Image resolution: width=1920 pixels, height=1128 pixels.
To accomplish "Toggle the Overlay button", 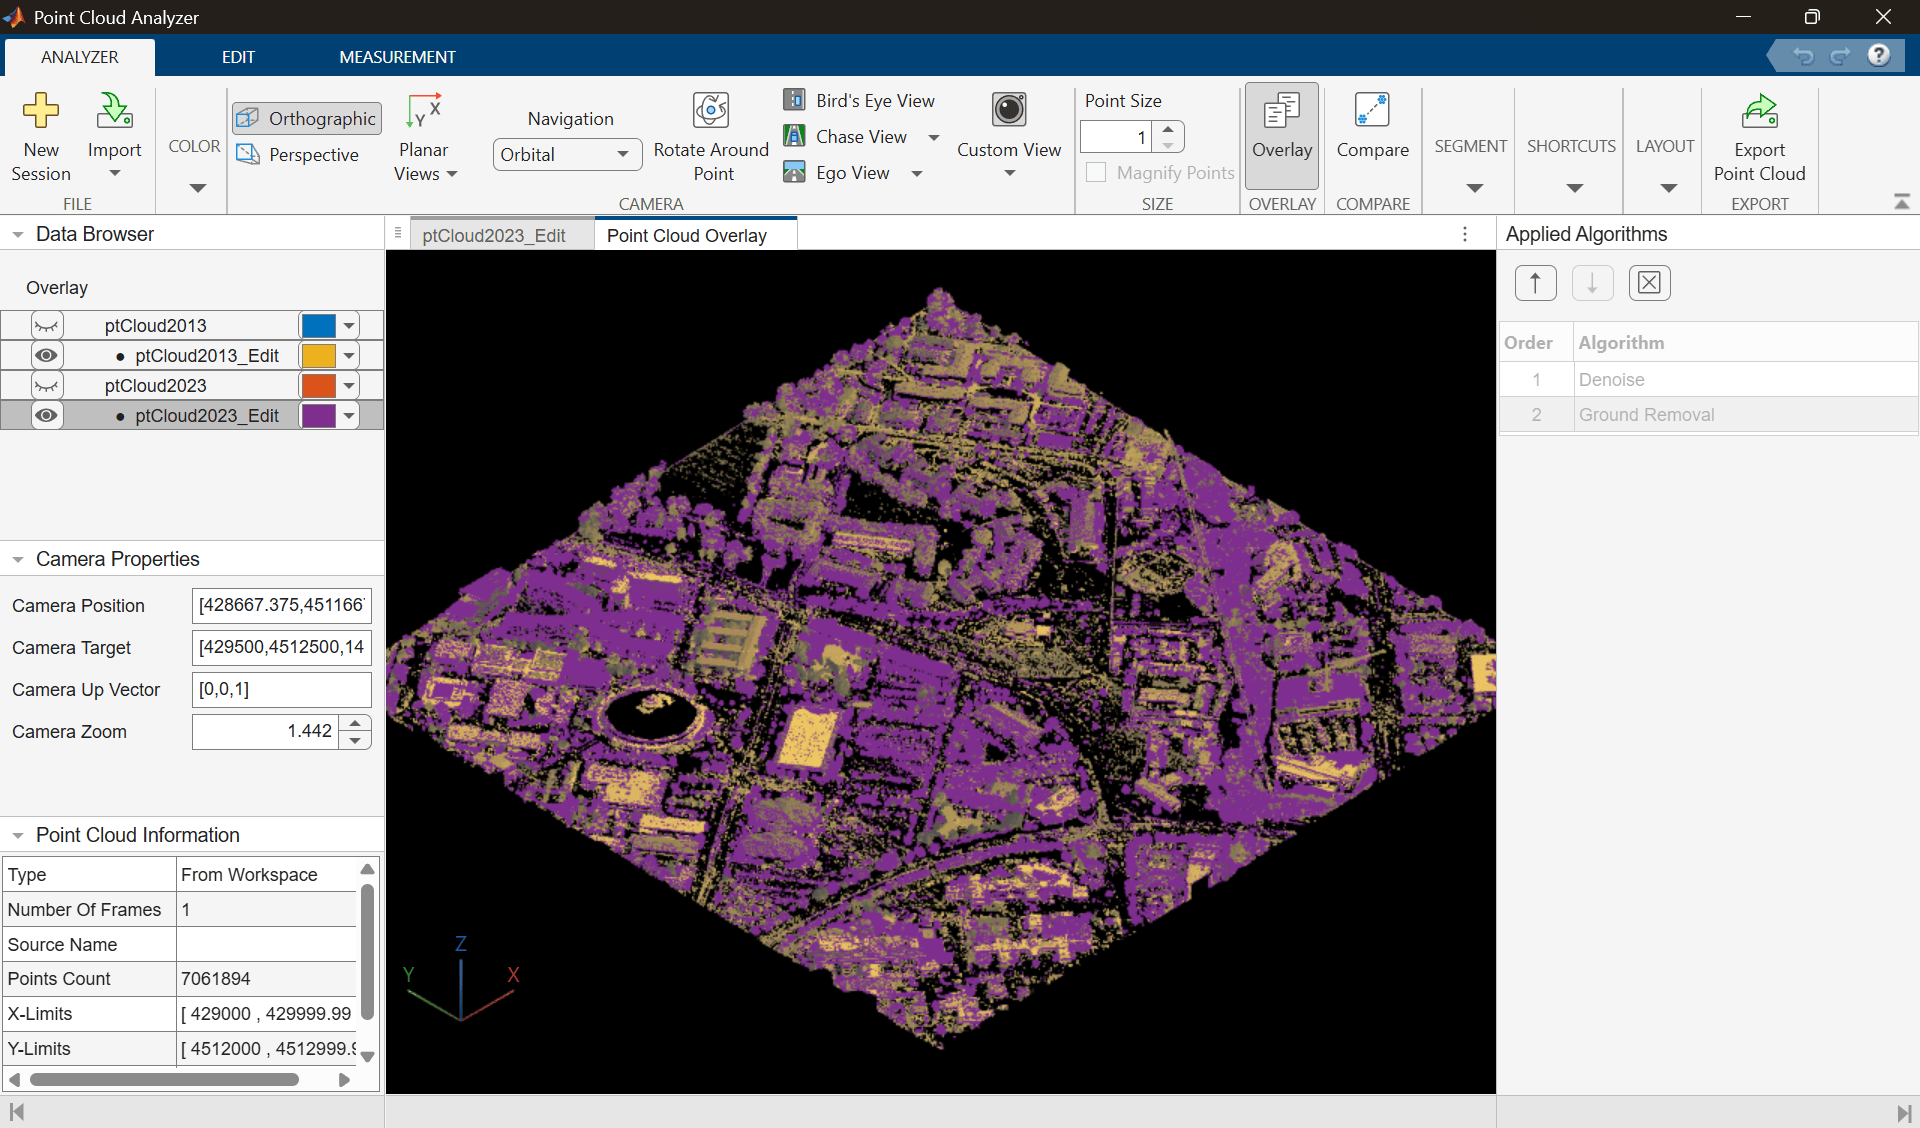I will tap(1282, 136).
